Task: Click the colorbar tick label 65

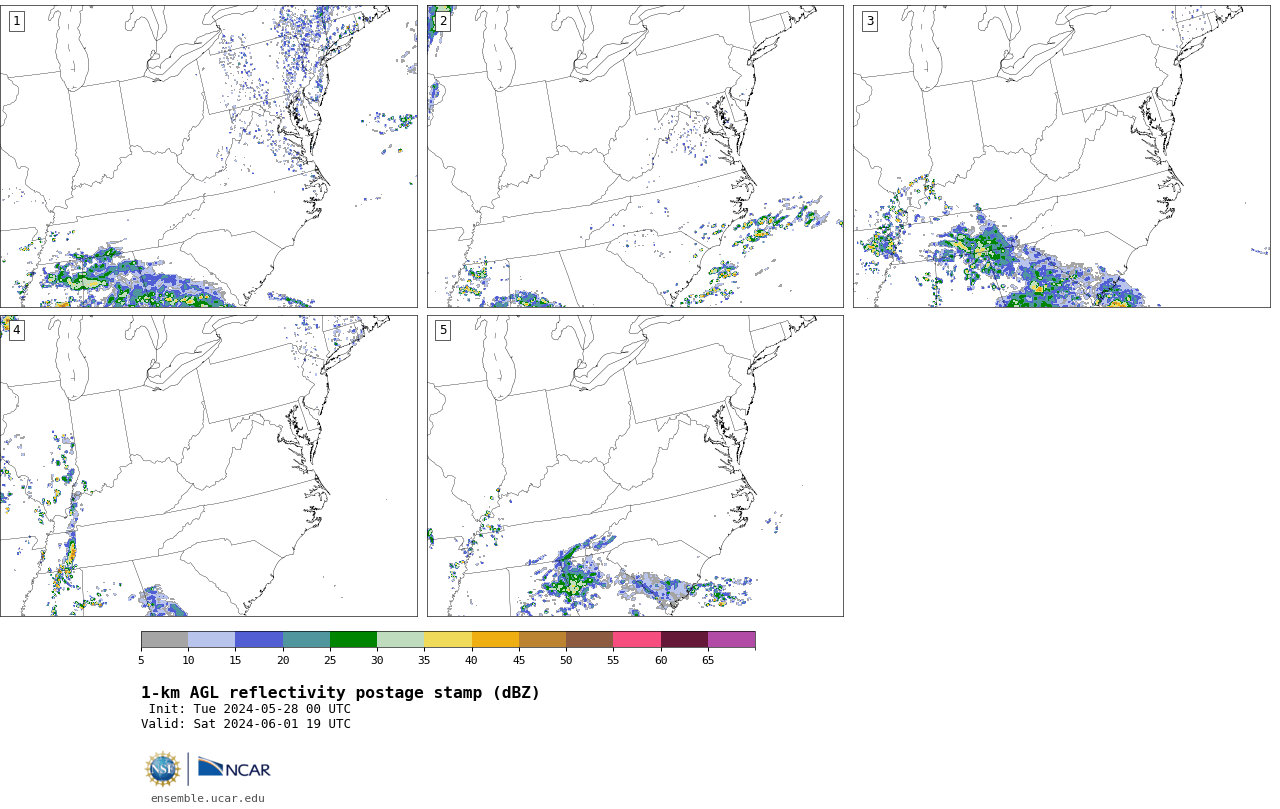Action: (x=708, y=660)
